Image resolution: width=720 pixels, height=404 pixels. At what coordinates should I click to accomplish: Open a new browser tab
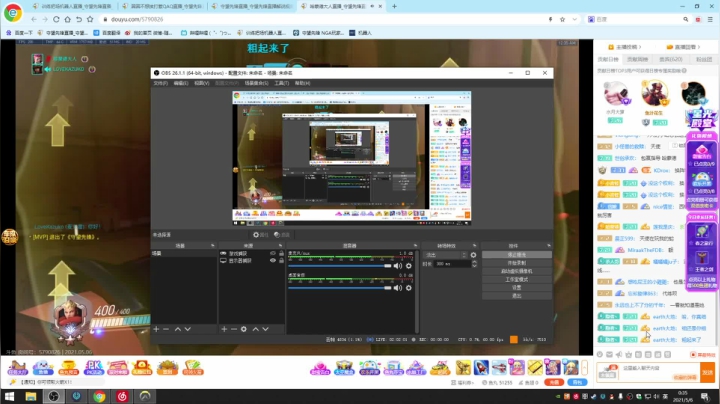394,6
